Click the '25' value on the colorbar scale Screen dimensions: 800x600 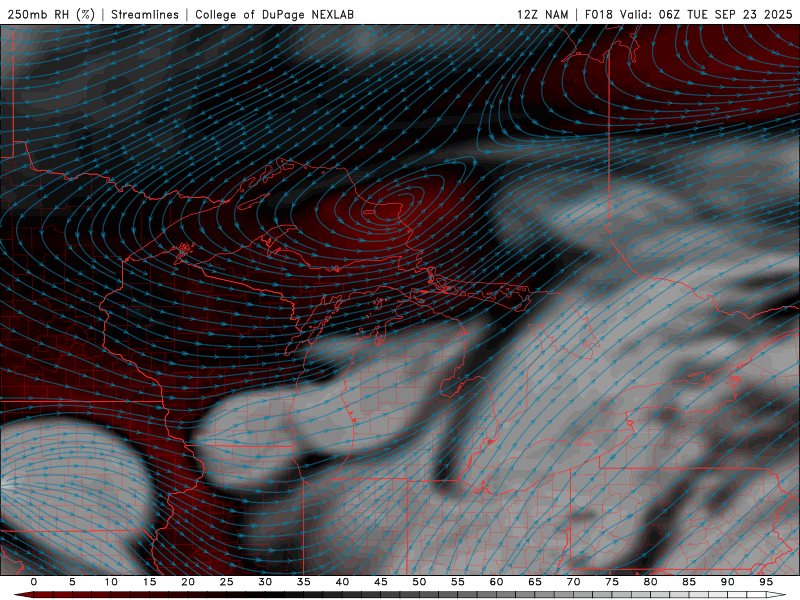(227, 582)
